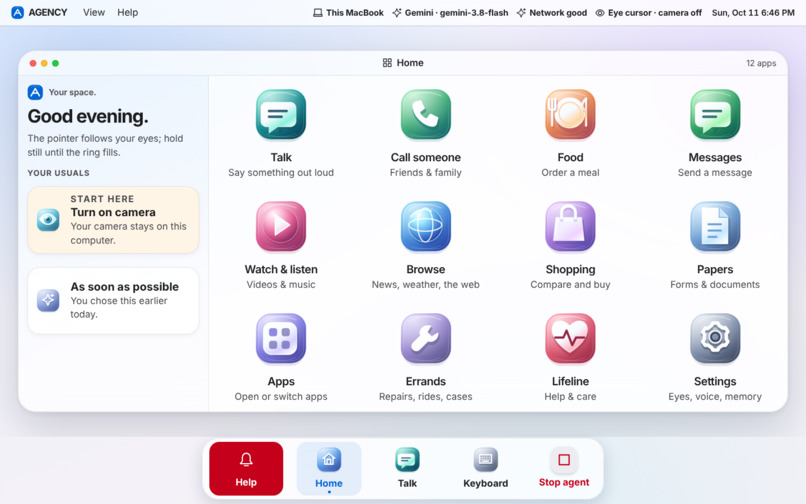Click the eye icon on Turn on camera card
This screenshot has width=806, height=504.
pos(48,220)
